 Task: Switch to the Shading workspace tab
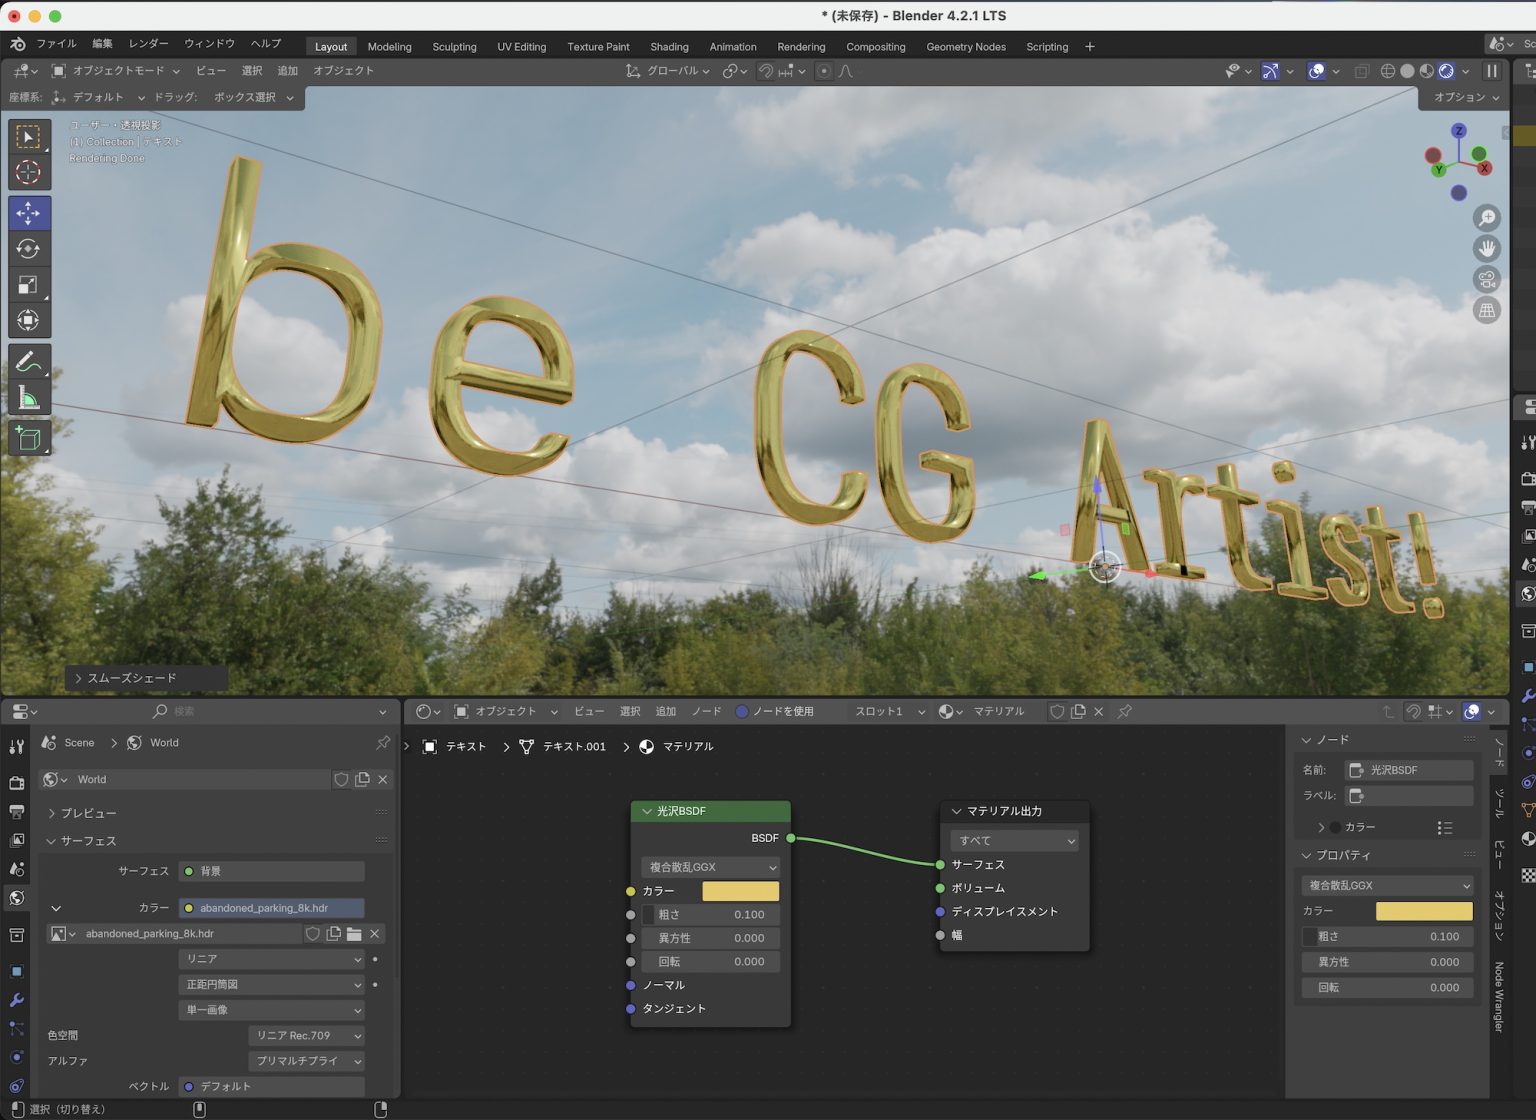669,46
